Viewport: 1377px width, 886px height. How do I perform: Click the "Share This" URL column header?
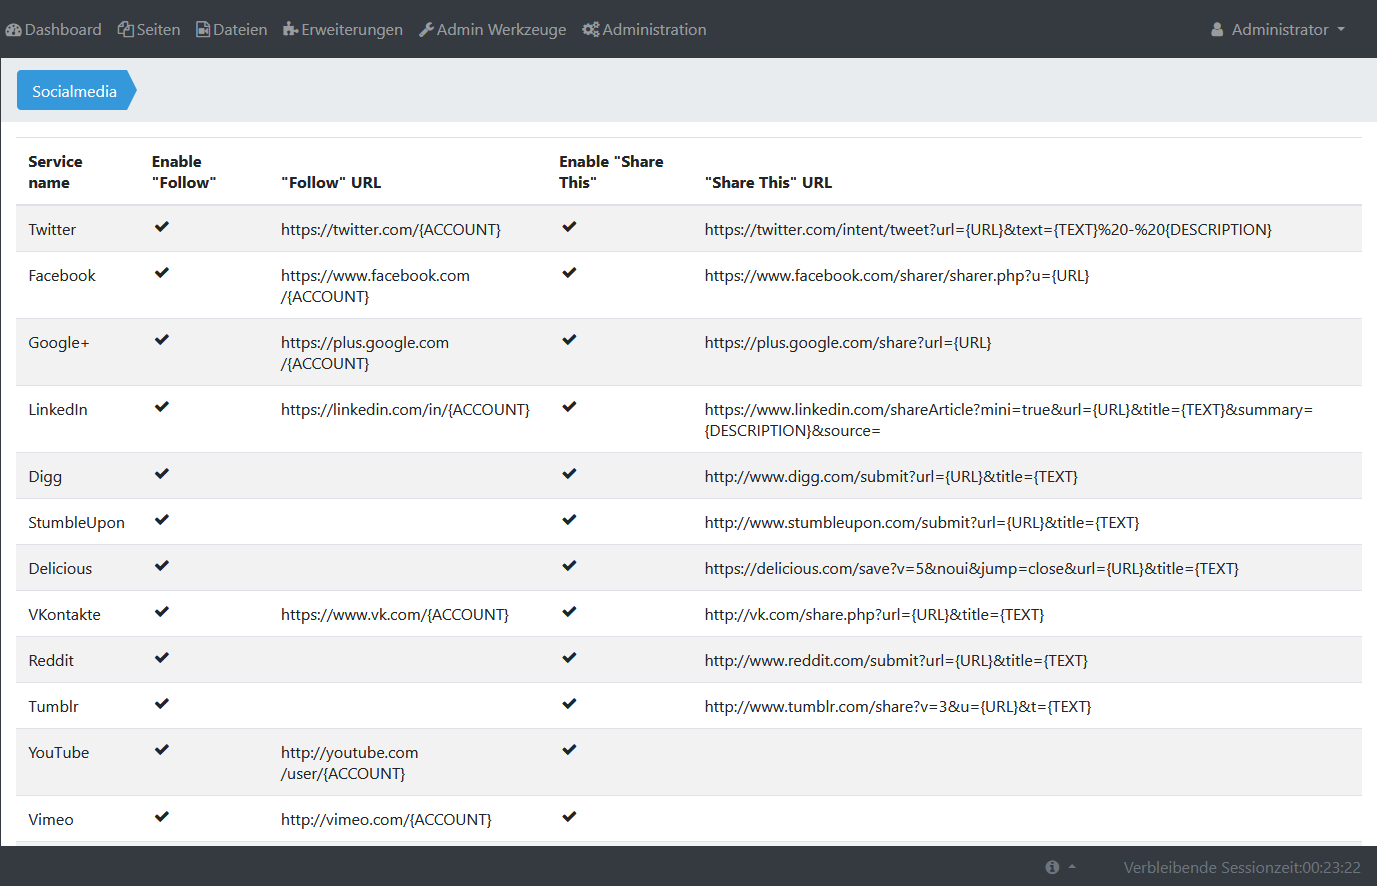click(768, 183)
